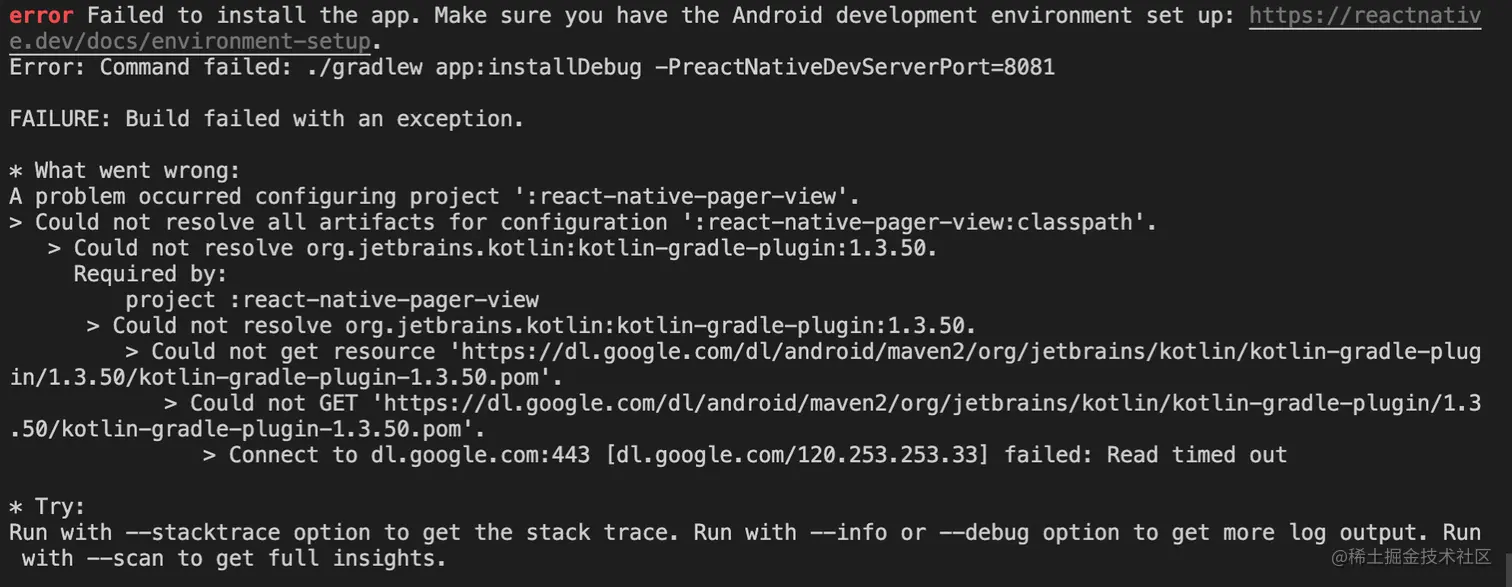Click the red 'error' label
Screen dimensions: 1512x587
pyautogui.click(x=41, y=16)
